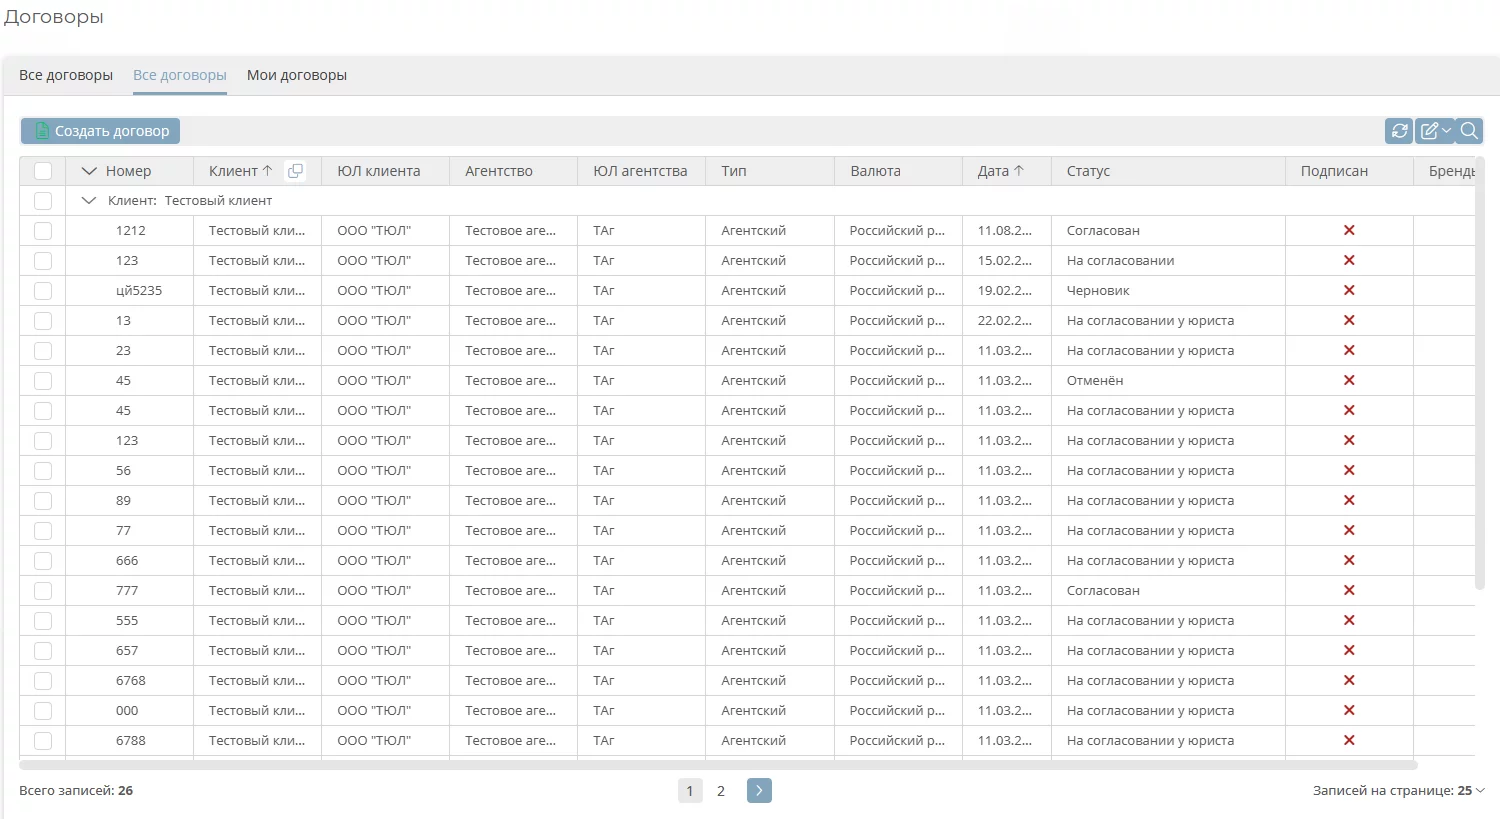Collapse the Тестовый клиент group chevron
Screen dimensions: 1500x819
(89, 201)
